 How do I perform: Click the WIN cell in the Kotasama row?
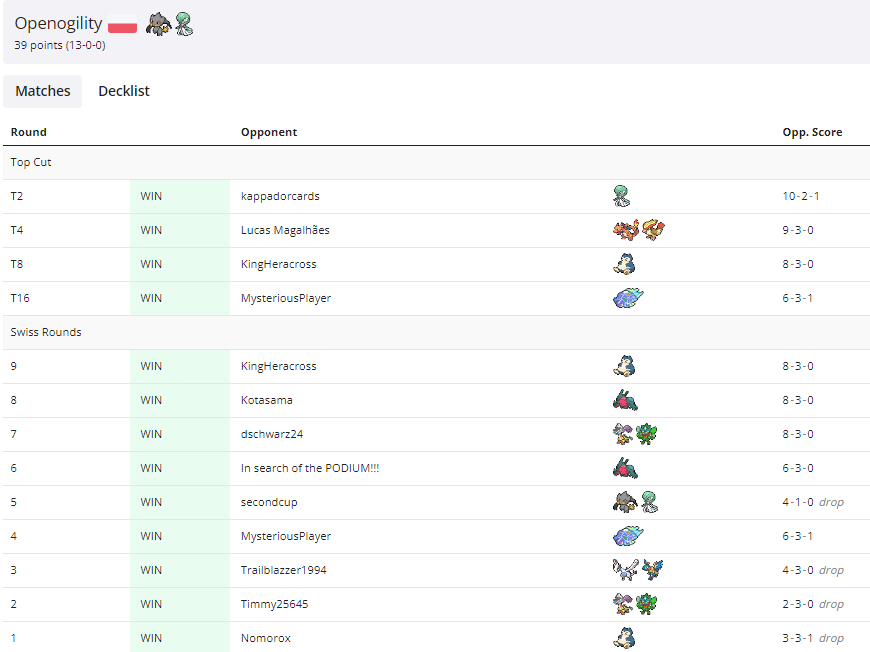[180, 400]
